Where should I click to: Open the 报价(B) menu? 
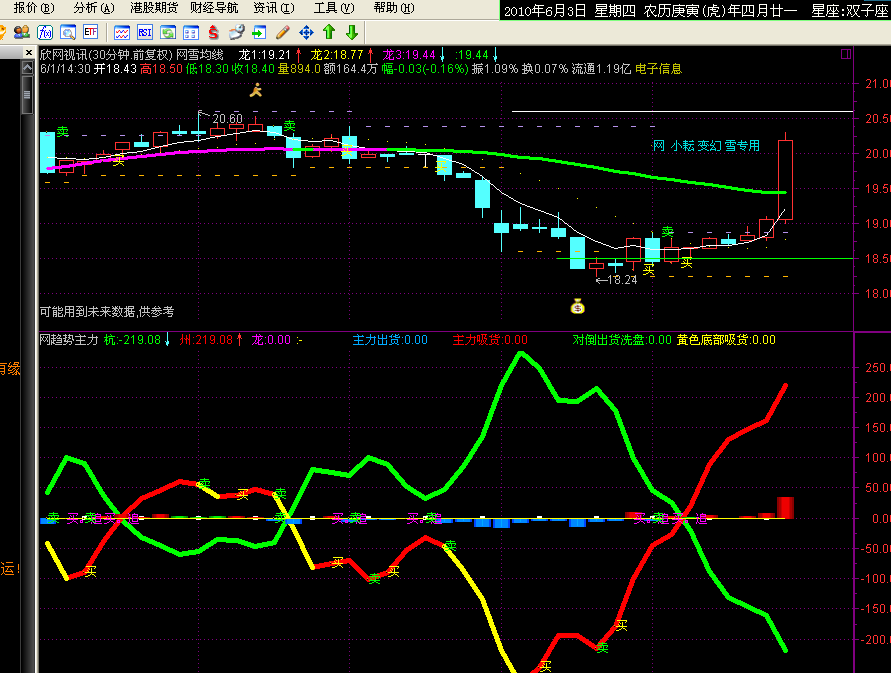[33, 8]
